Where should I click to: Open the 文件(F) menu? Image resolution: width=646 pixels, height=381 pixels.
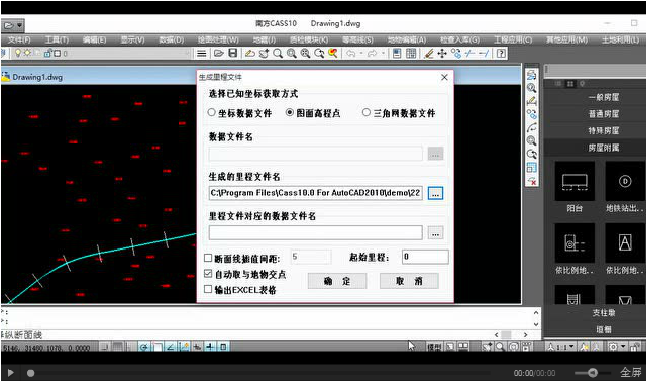pos(19,40)
